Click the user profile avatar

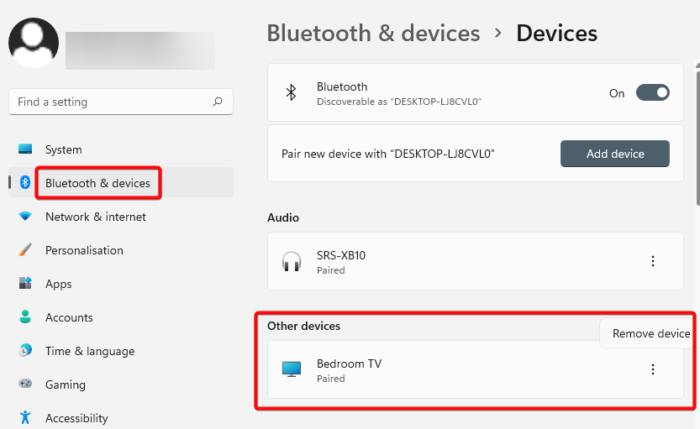click(x=33, y=42)
